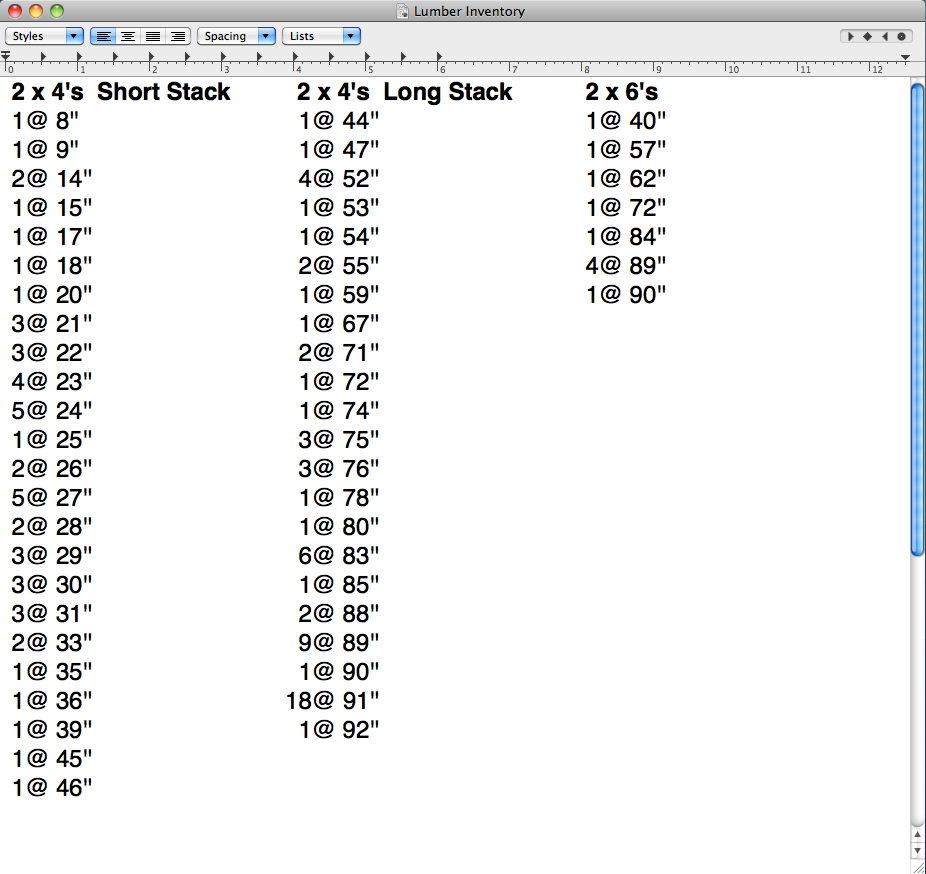Pick the left tab stop icon from tab well
The width and height of the screenshot is (926, 874).
pyautogui.click(x=850, y=37)
